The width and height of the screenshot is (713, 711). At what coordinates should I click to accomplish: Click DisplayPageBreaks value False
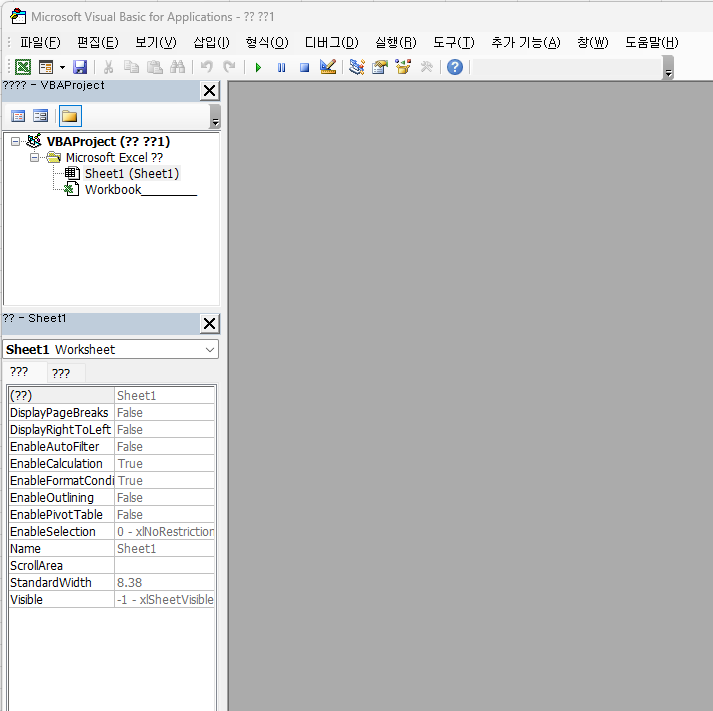click(x=164, y=413)
